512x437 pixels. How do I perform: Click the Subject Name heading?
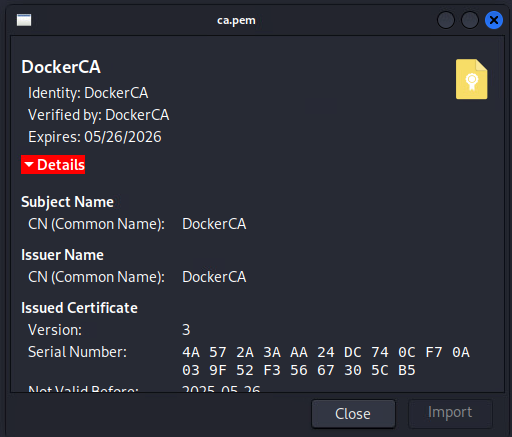click(x=67, y=202)
